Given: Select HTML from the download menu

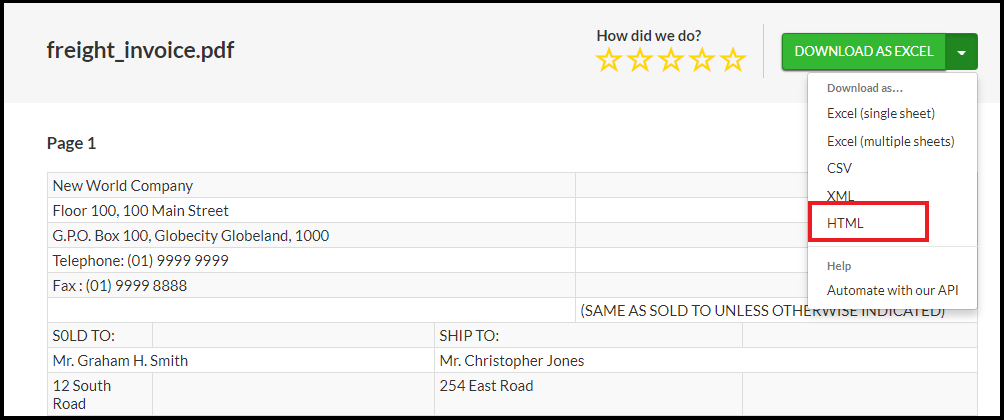Looking at the screenshot, I should 845,223.
